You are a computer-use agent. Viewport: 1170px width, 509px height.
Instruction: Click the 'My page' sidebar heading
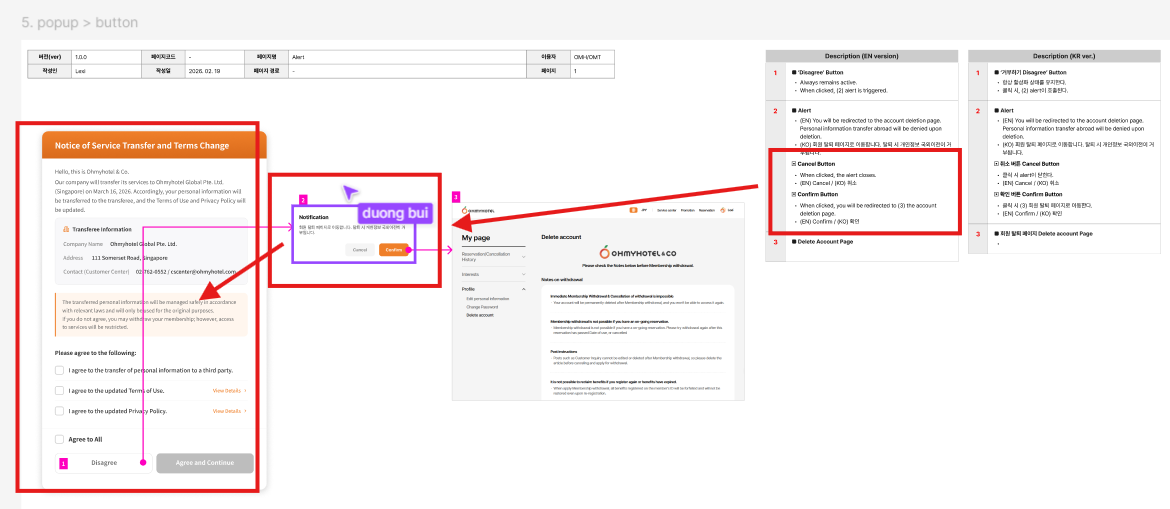coord(476,238)
